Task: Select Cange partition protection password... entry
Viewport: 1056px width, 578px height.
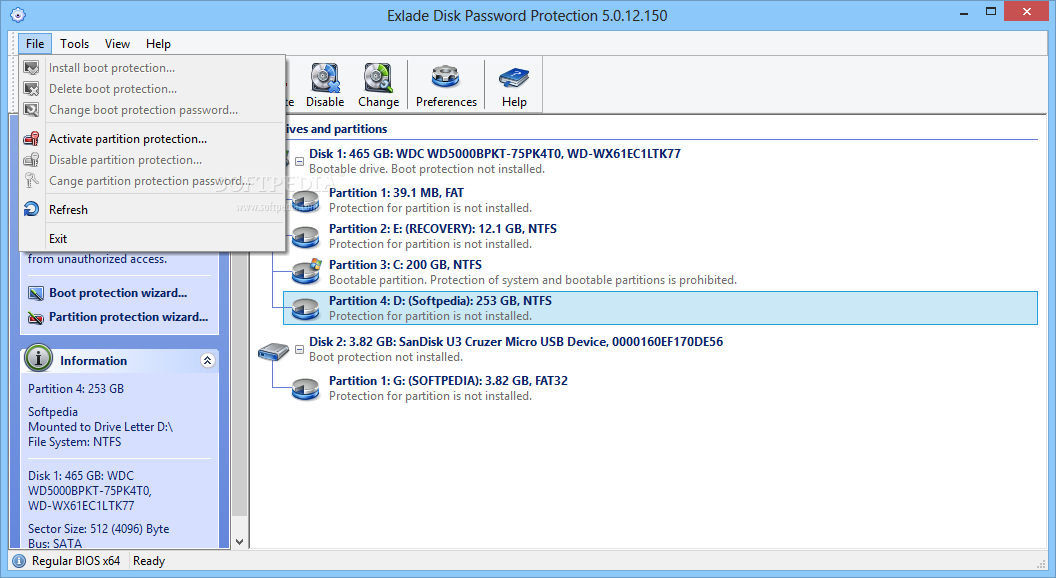Action: 152,181
